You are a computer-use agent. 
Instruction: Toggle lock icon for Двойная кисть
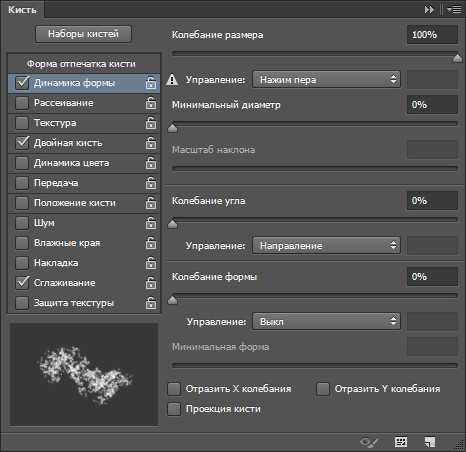point(151,143)
